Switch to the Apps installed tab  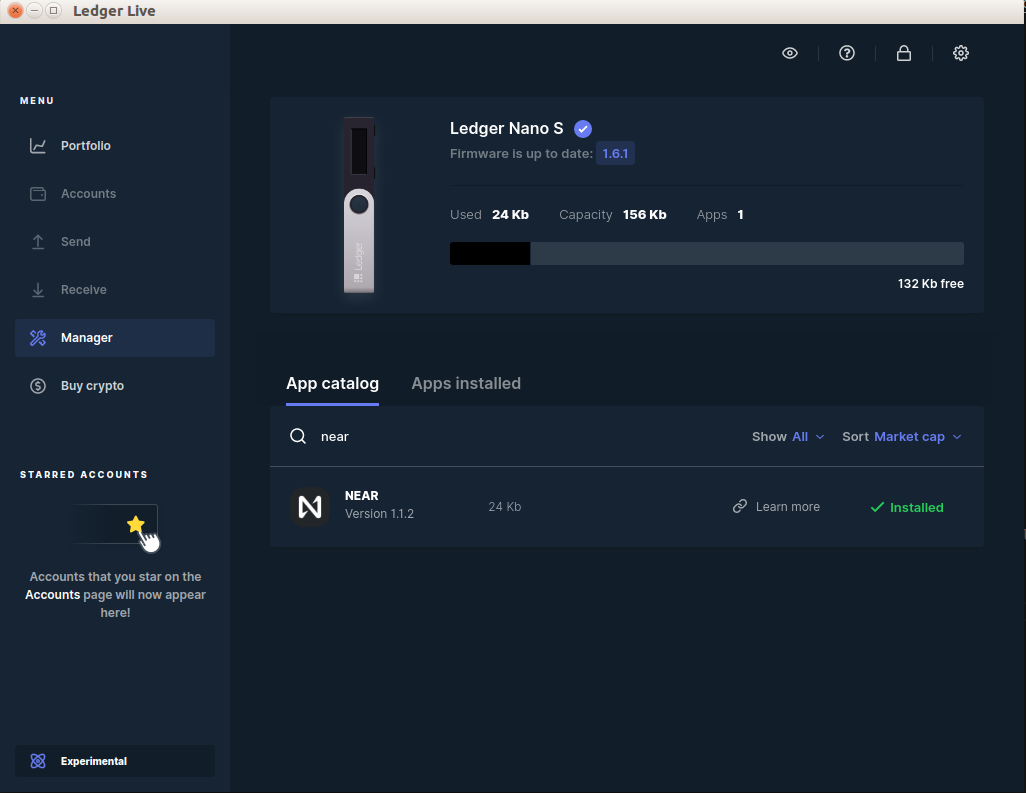(466, 383)
